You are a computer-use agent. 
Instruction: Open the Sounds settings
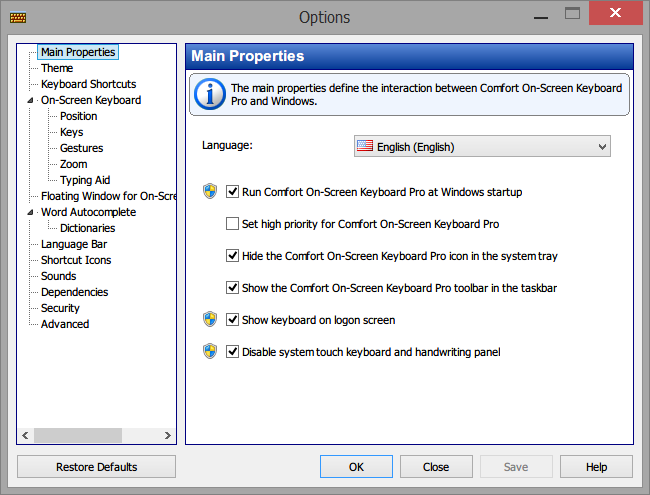(58, 276)
